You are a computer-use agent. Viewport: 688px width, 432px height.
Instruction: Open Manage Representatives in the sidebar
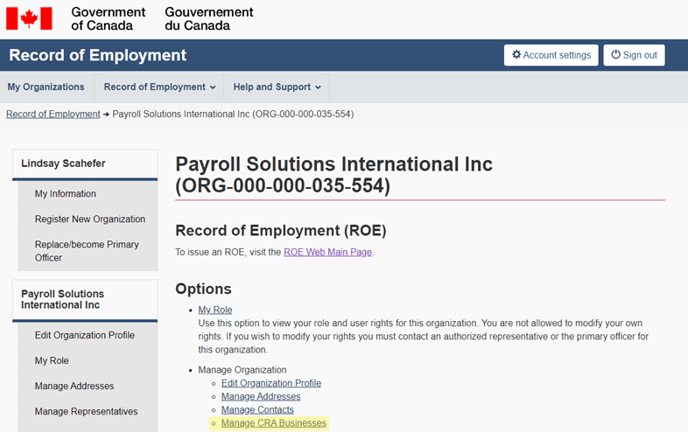[85, 411]
